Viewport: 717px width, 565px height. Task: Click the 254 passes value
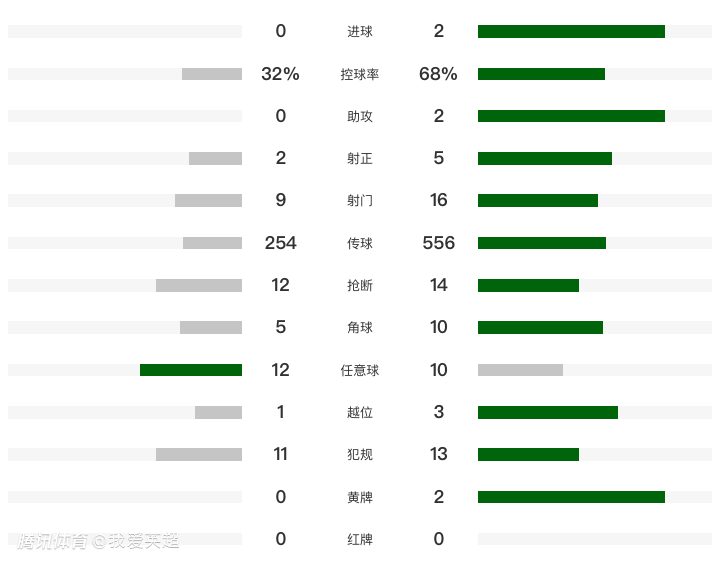click(x=280, y=243)
